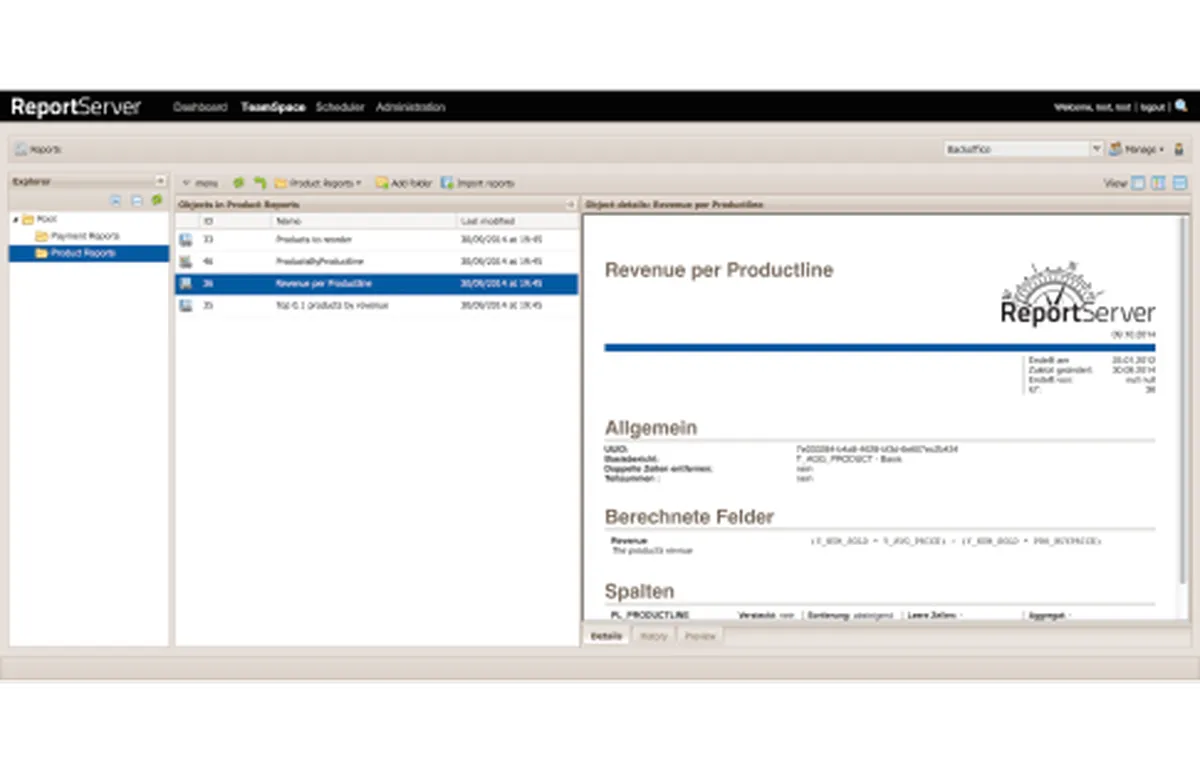Click report icon of Revenue per Productline
The width and height of the screenshot is (1200, 772).
coord(186,283)
